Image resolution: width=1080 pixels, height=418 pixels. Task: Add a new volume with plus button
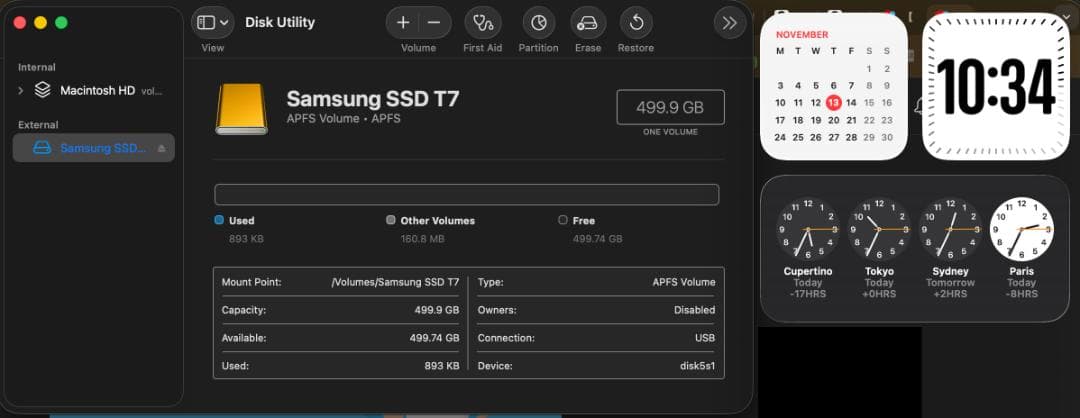403,23
